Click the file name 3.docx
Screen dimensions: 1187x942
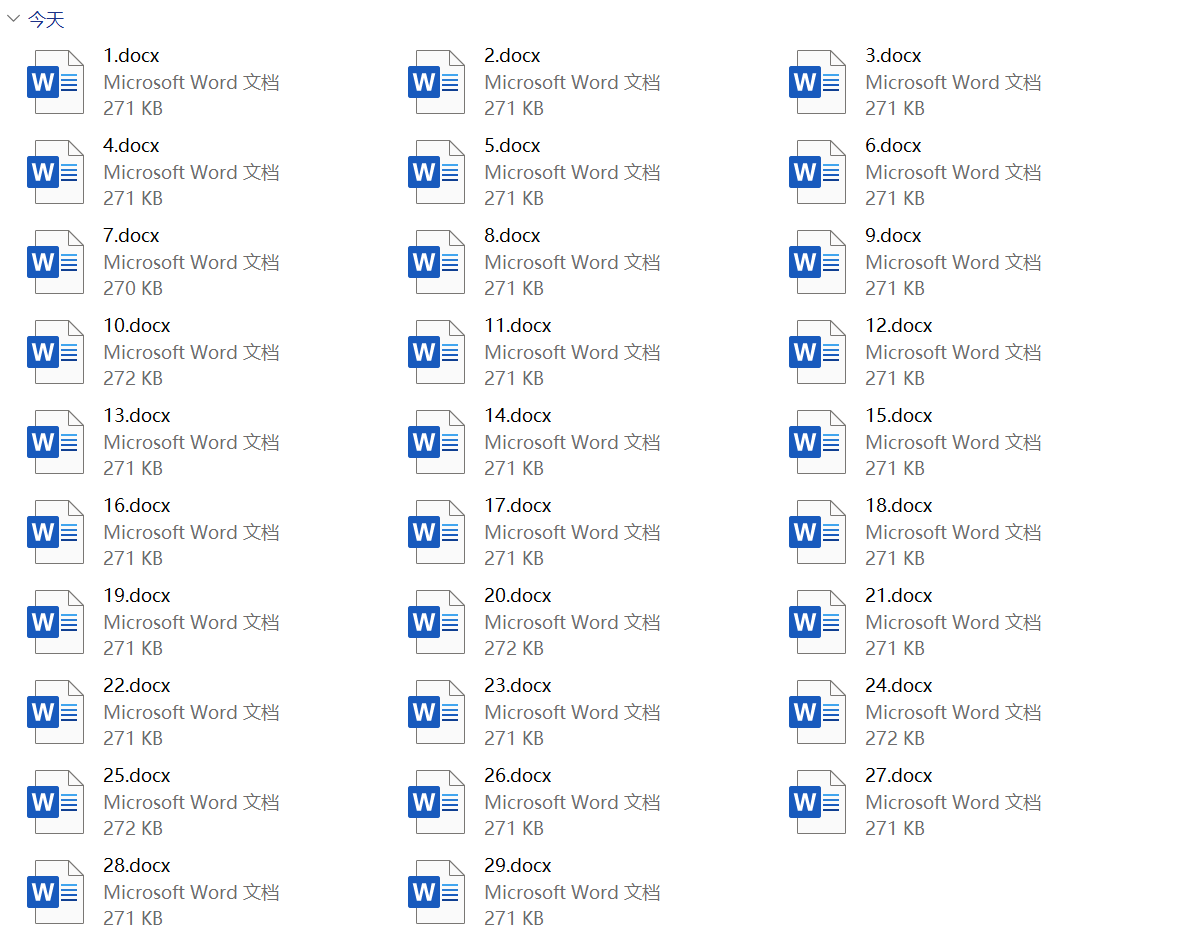(893, 55)
